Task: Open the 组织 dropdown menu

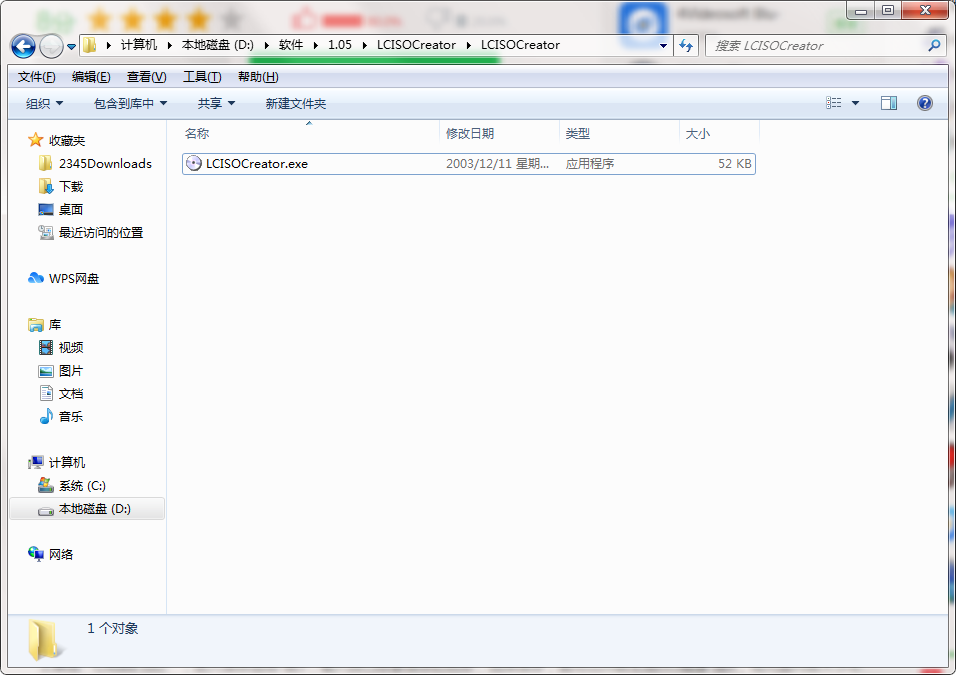Action: coord(41,102)
